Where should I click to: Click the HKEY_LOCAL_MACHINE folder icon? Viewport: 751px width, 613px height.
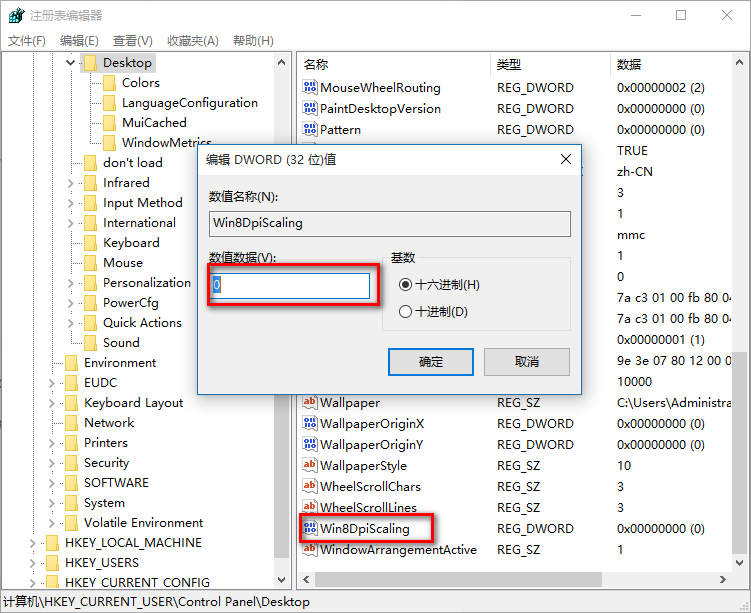[52, 543]
